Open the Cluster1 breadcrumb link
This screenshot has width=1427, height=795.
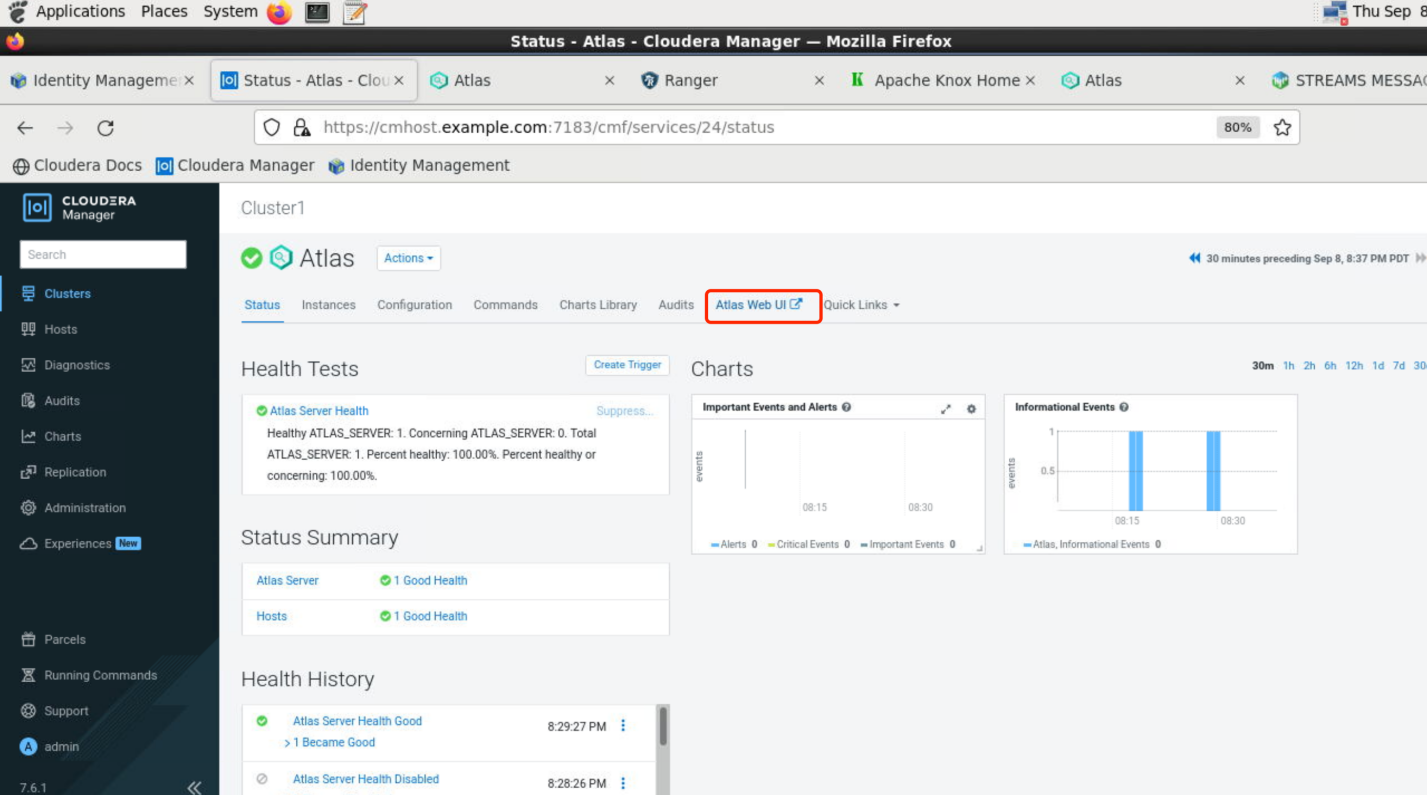273,208
